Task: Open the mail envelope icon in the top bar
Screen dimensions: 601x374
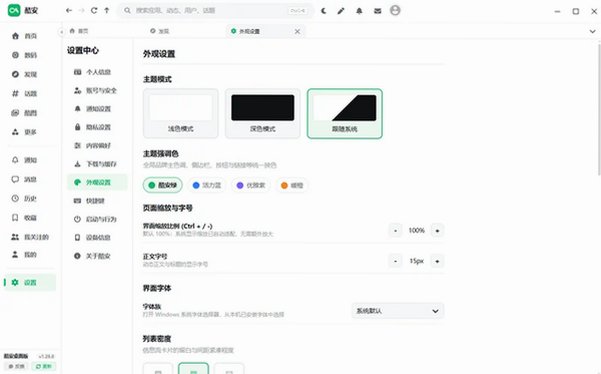Action: (378, 11)
